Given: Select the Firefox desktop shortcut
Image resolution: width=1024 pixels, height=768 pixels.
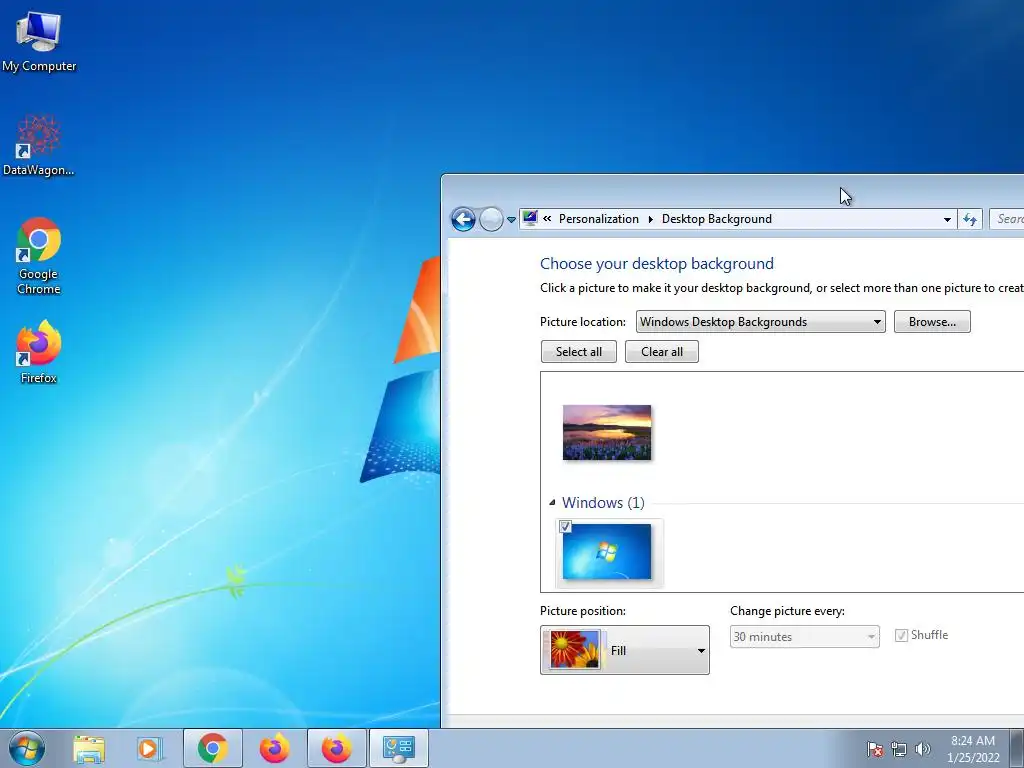Looking at the screenshot, I should [39, 352].
